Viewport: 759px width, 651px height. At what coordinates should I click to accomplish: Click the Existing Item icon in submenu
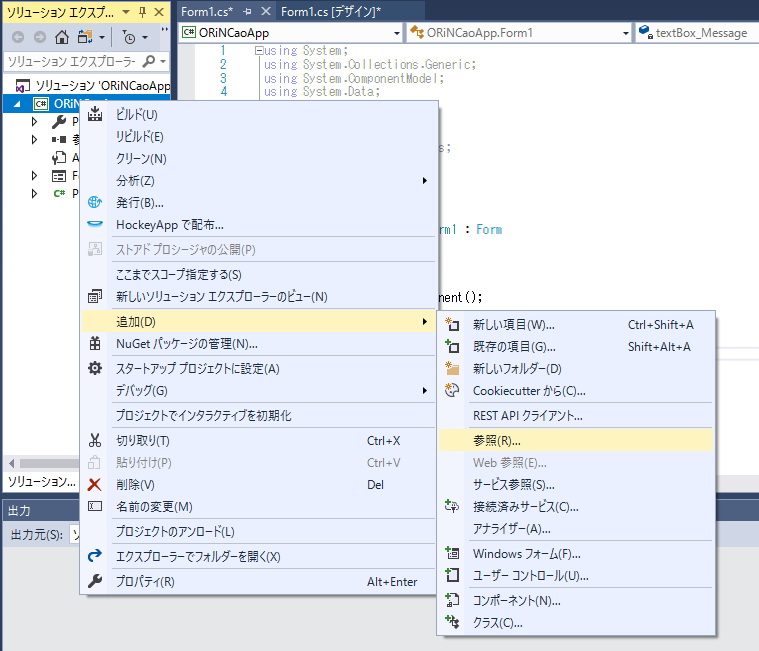click(452, 346)
